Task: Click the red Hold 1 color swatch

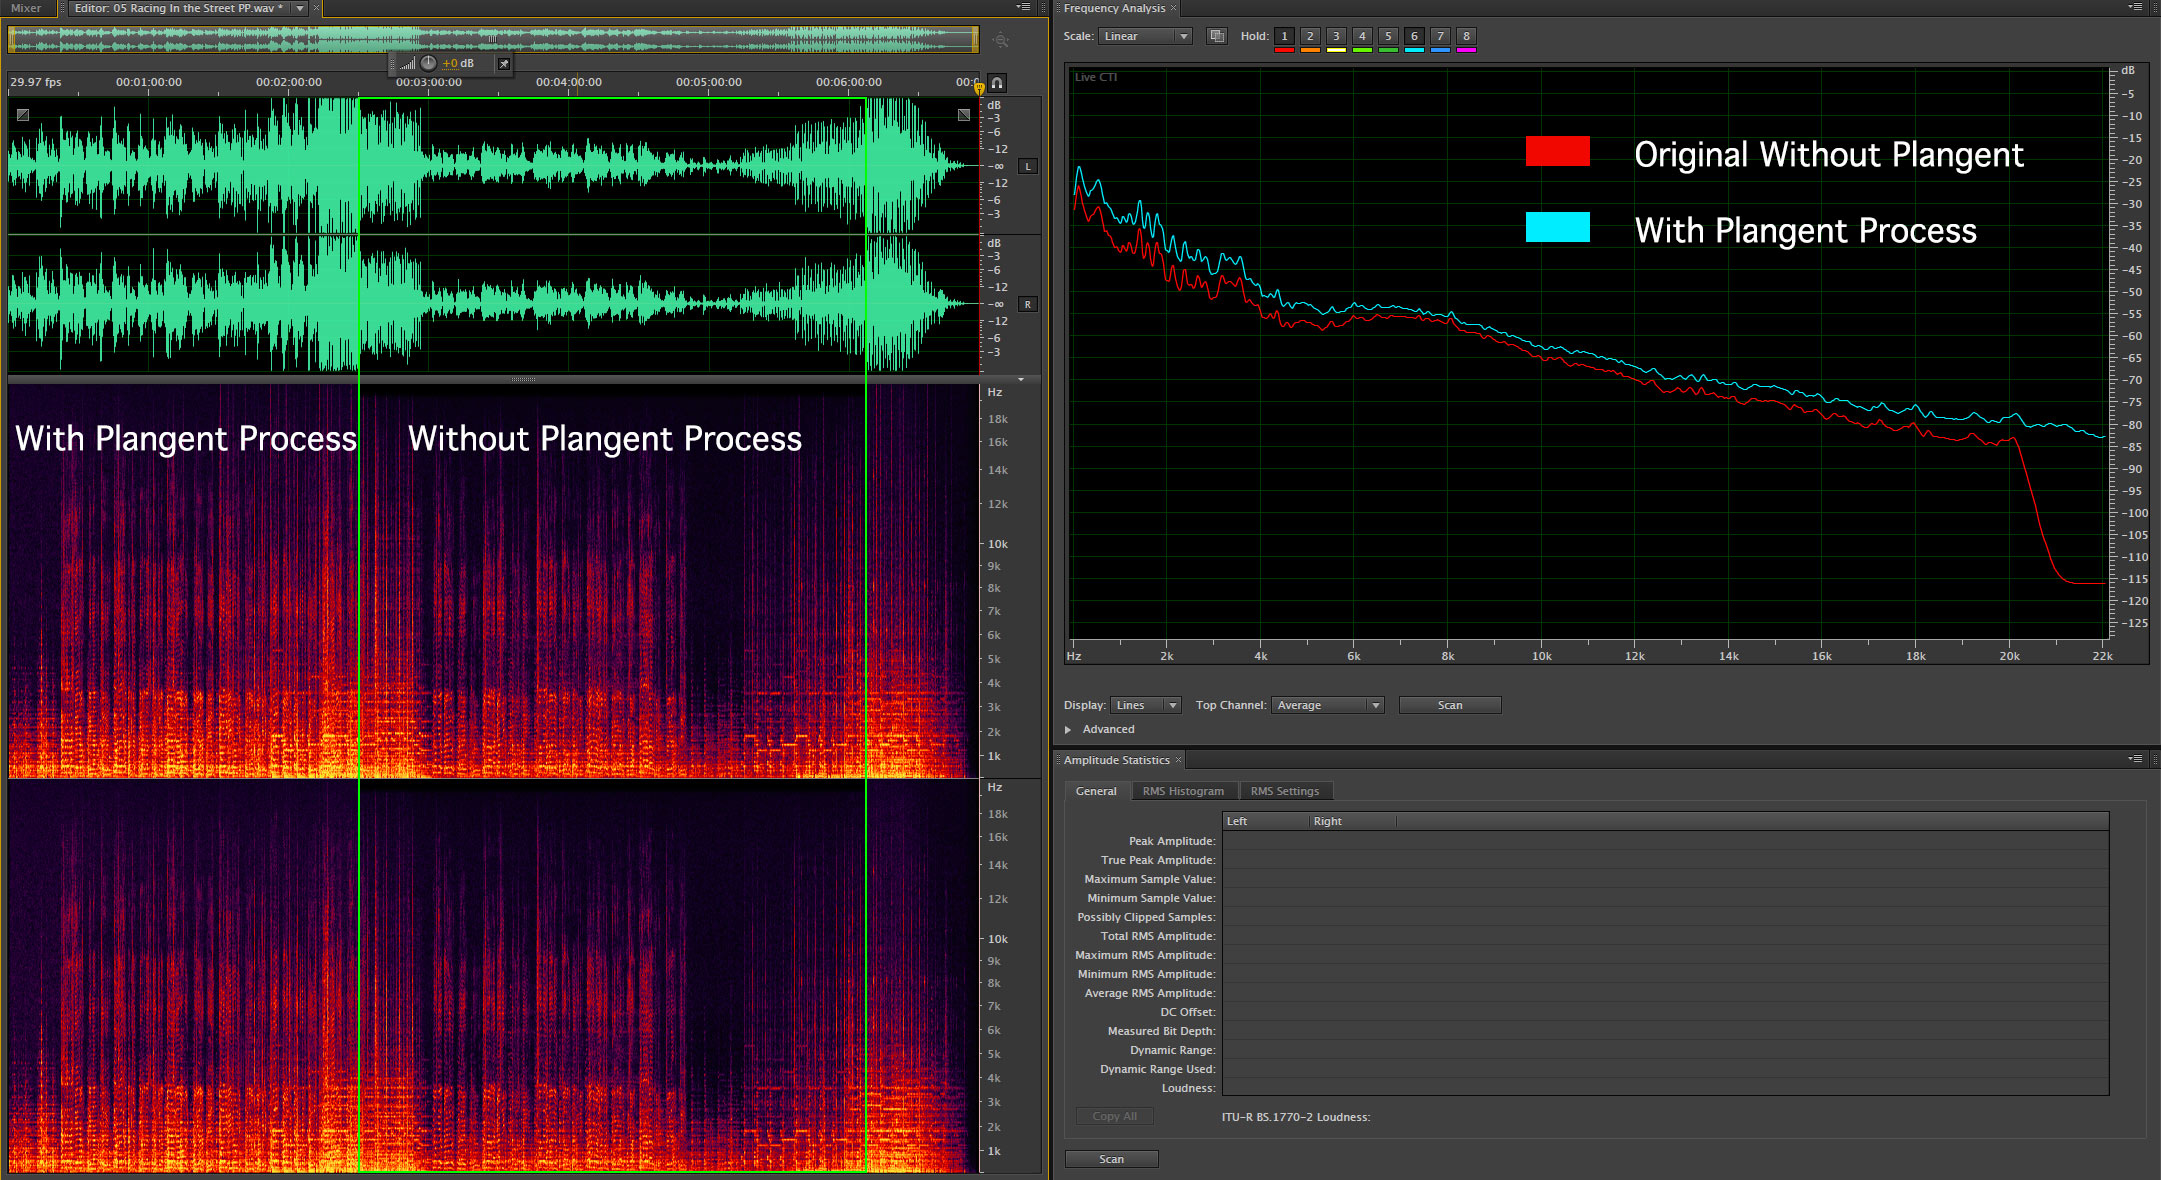Action: (1285, 50)
